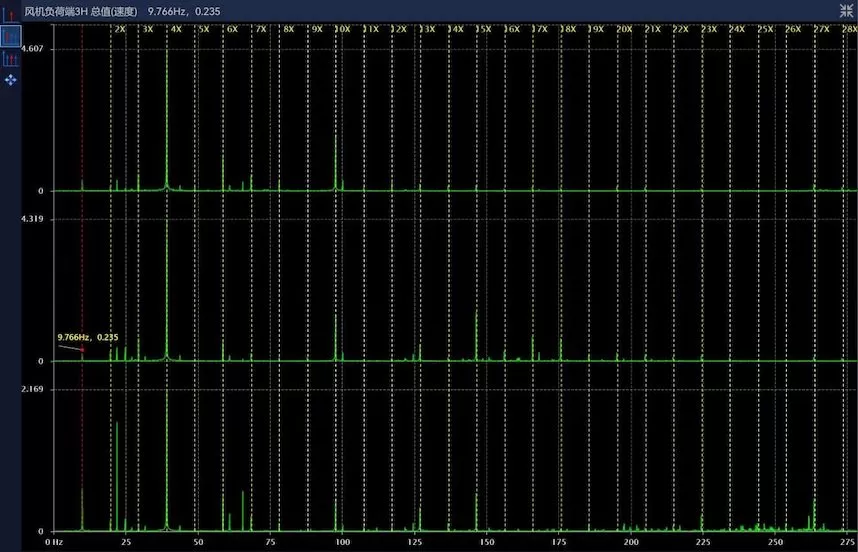Click the 0 Hz label on frequency axis
The image size is (858, 552).
tap(55, 541)
